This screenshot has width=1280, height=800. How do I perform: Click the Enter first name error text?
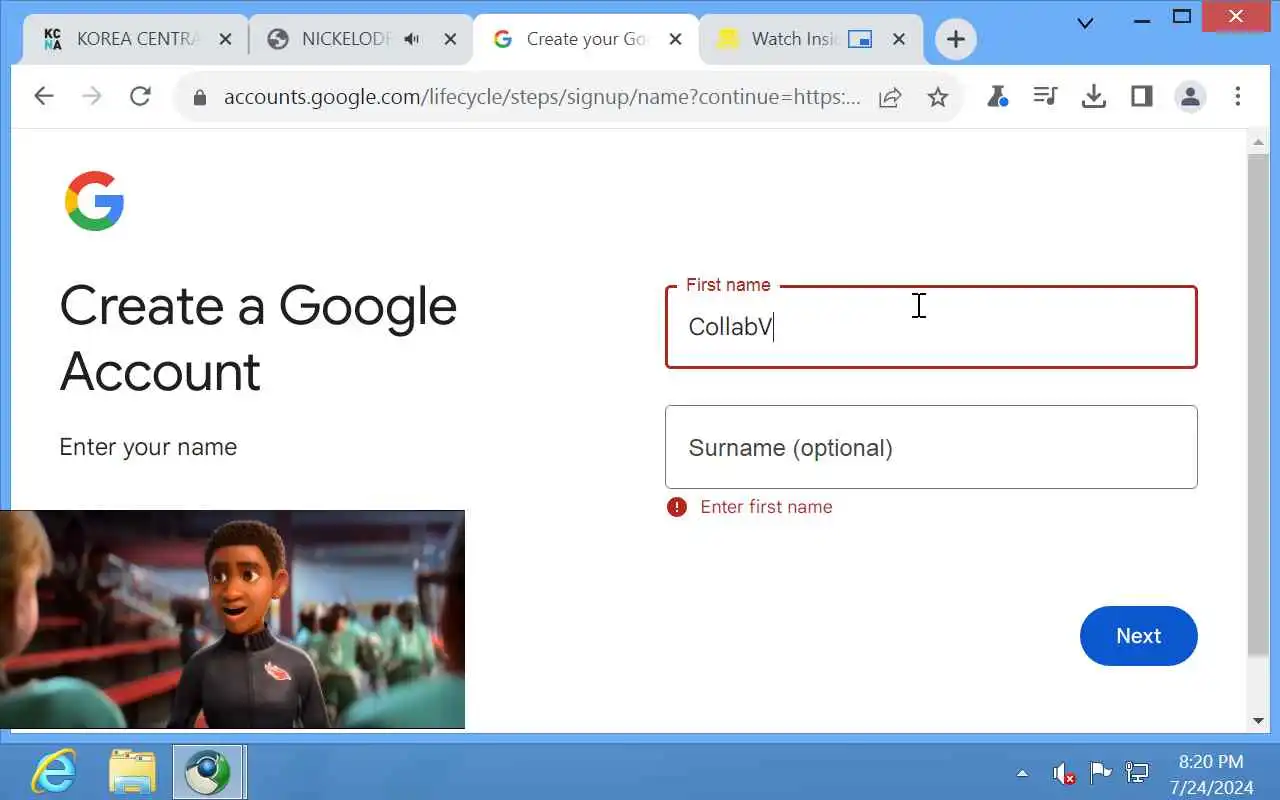tap(766, 507)
